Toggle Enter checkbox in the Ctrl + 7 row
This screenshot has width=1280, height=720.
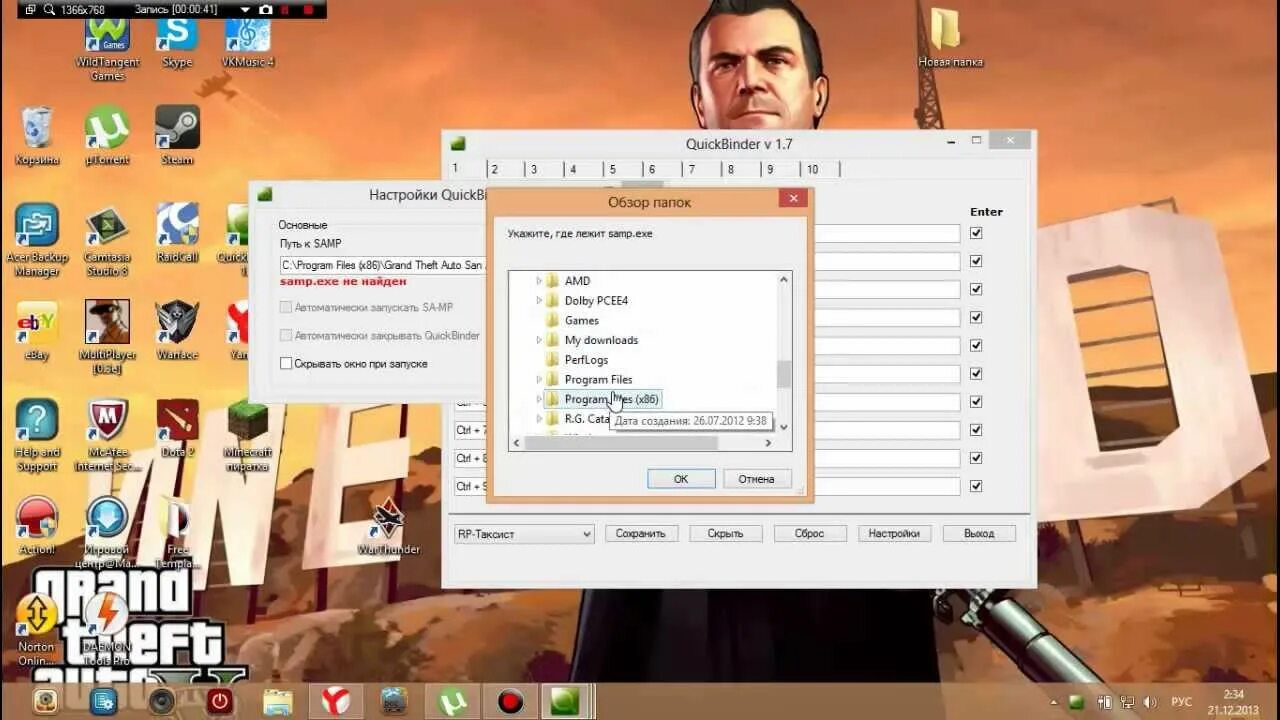click(976, 429)
